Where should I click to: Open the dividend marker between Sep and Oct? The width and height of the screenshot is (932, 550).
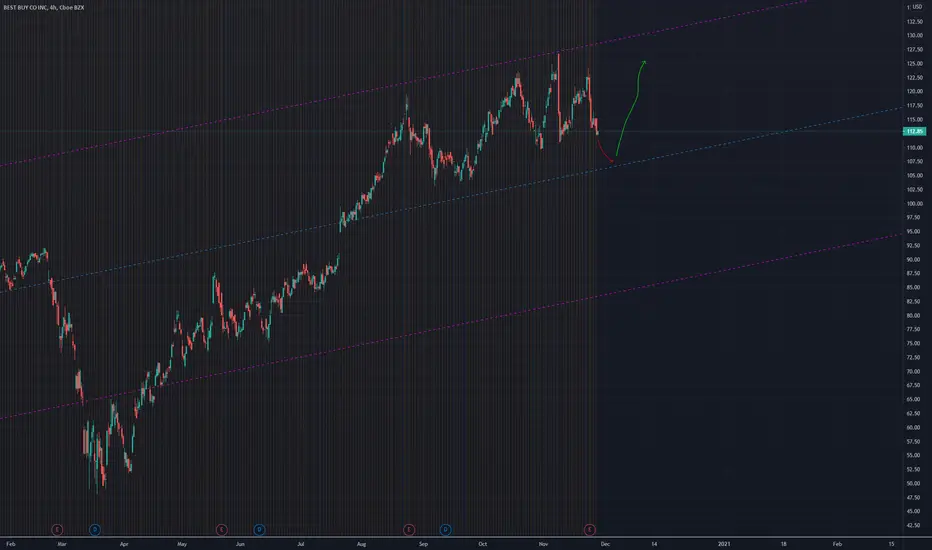click(445, 529)
